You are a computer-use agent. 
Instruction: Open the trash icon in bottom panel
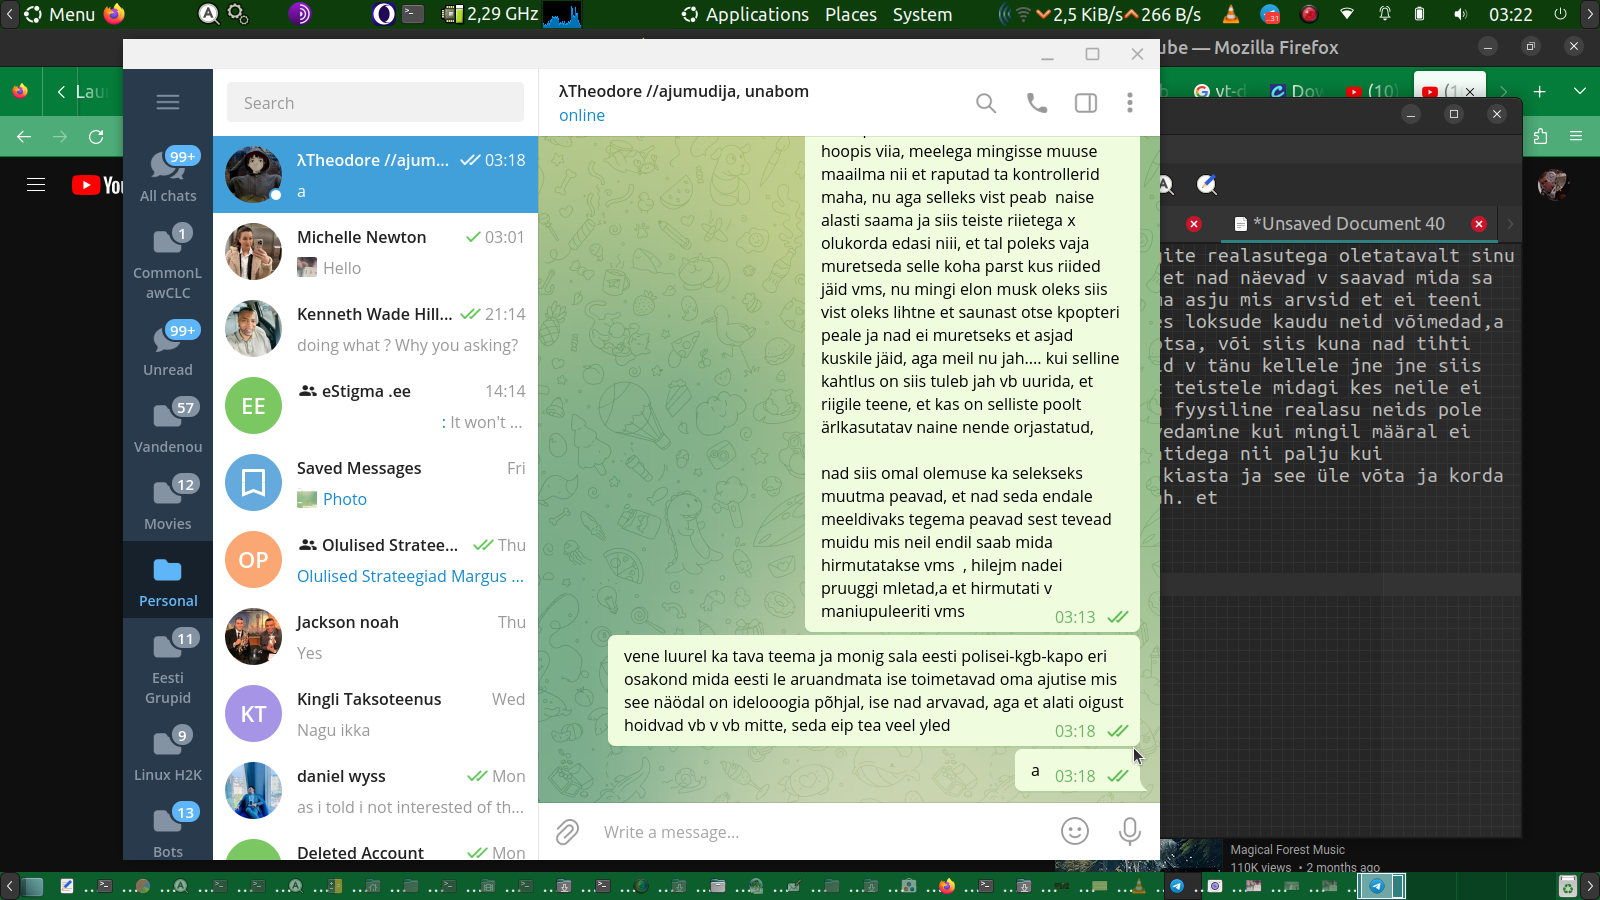(1567, 886)
